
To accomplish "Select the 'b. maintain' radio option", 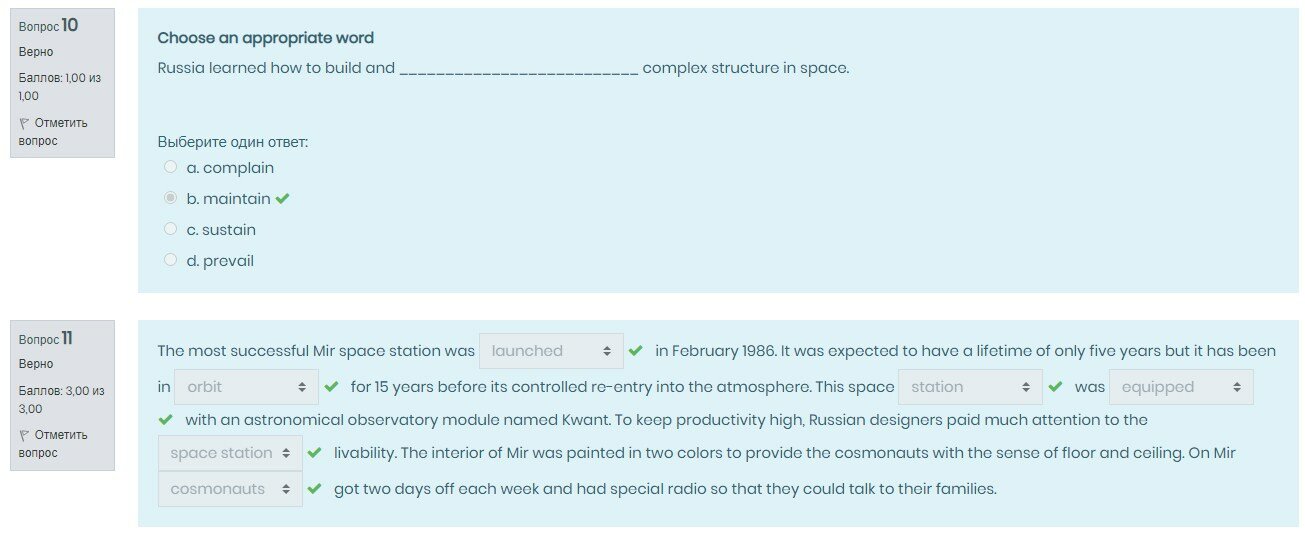I will click(x=171, y=199).
